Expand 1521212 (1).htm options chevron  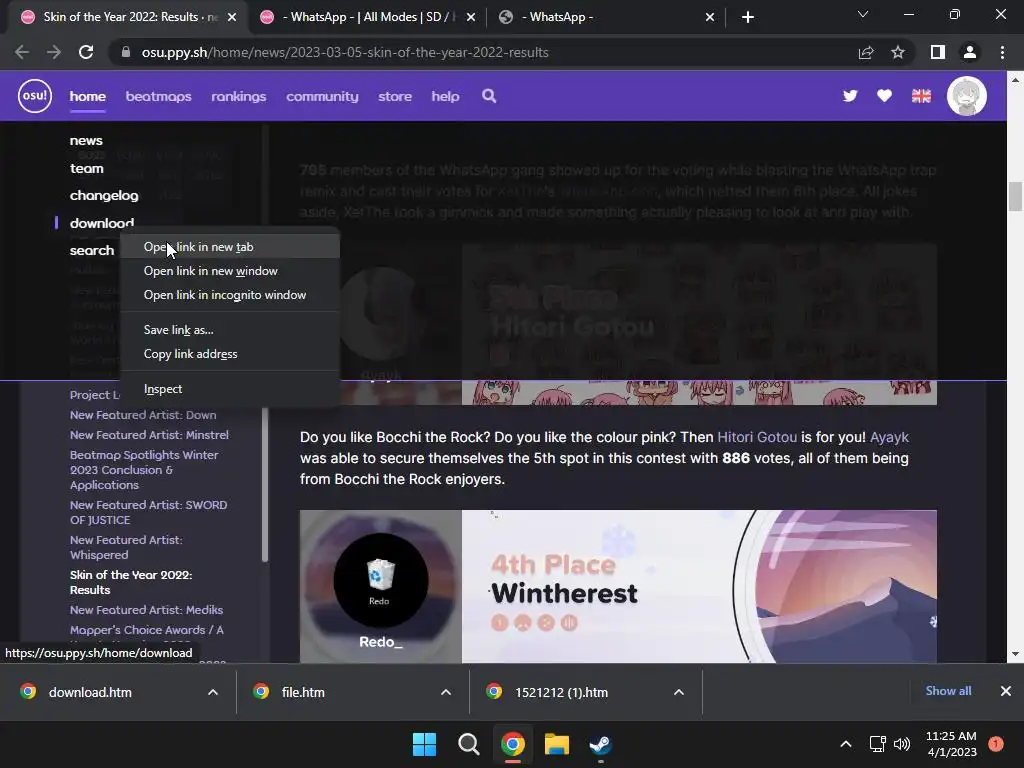pyautogui.click(x=679, y=692)
